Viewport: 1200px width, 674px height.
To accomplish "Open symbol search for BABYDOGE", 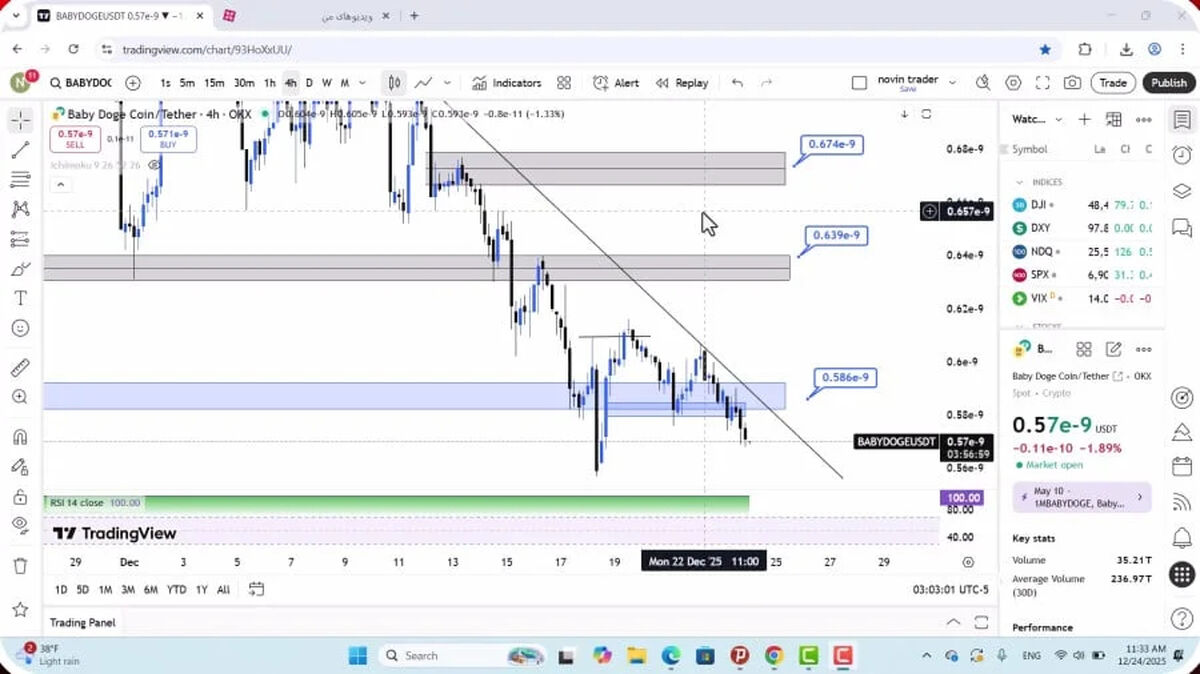I will [x=81, y=83].
